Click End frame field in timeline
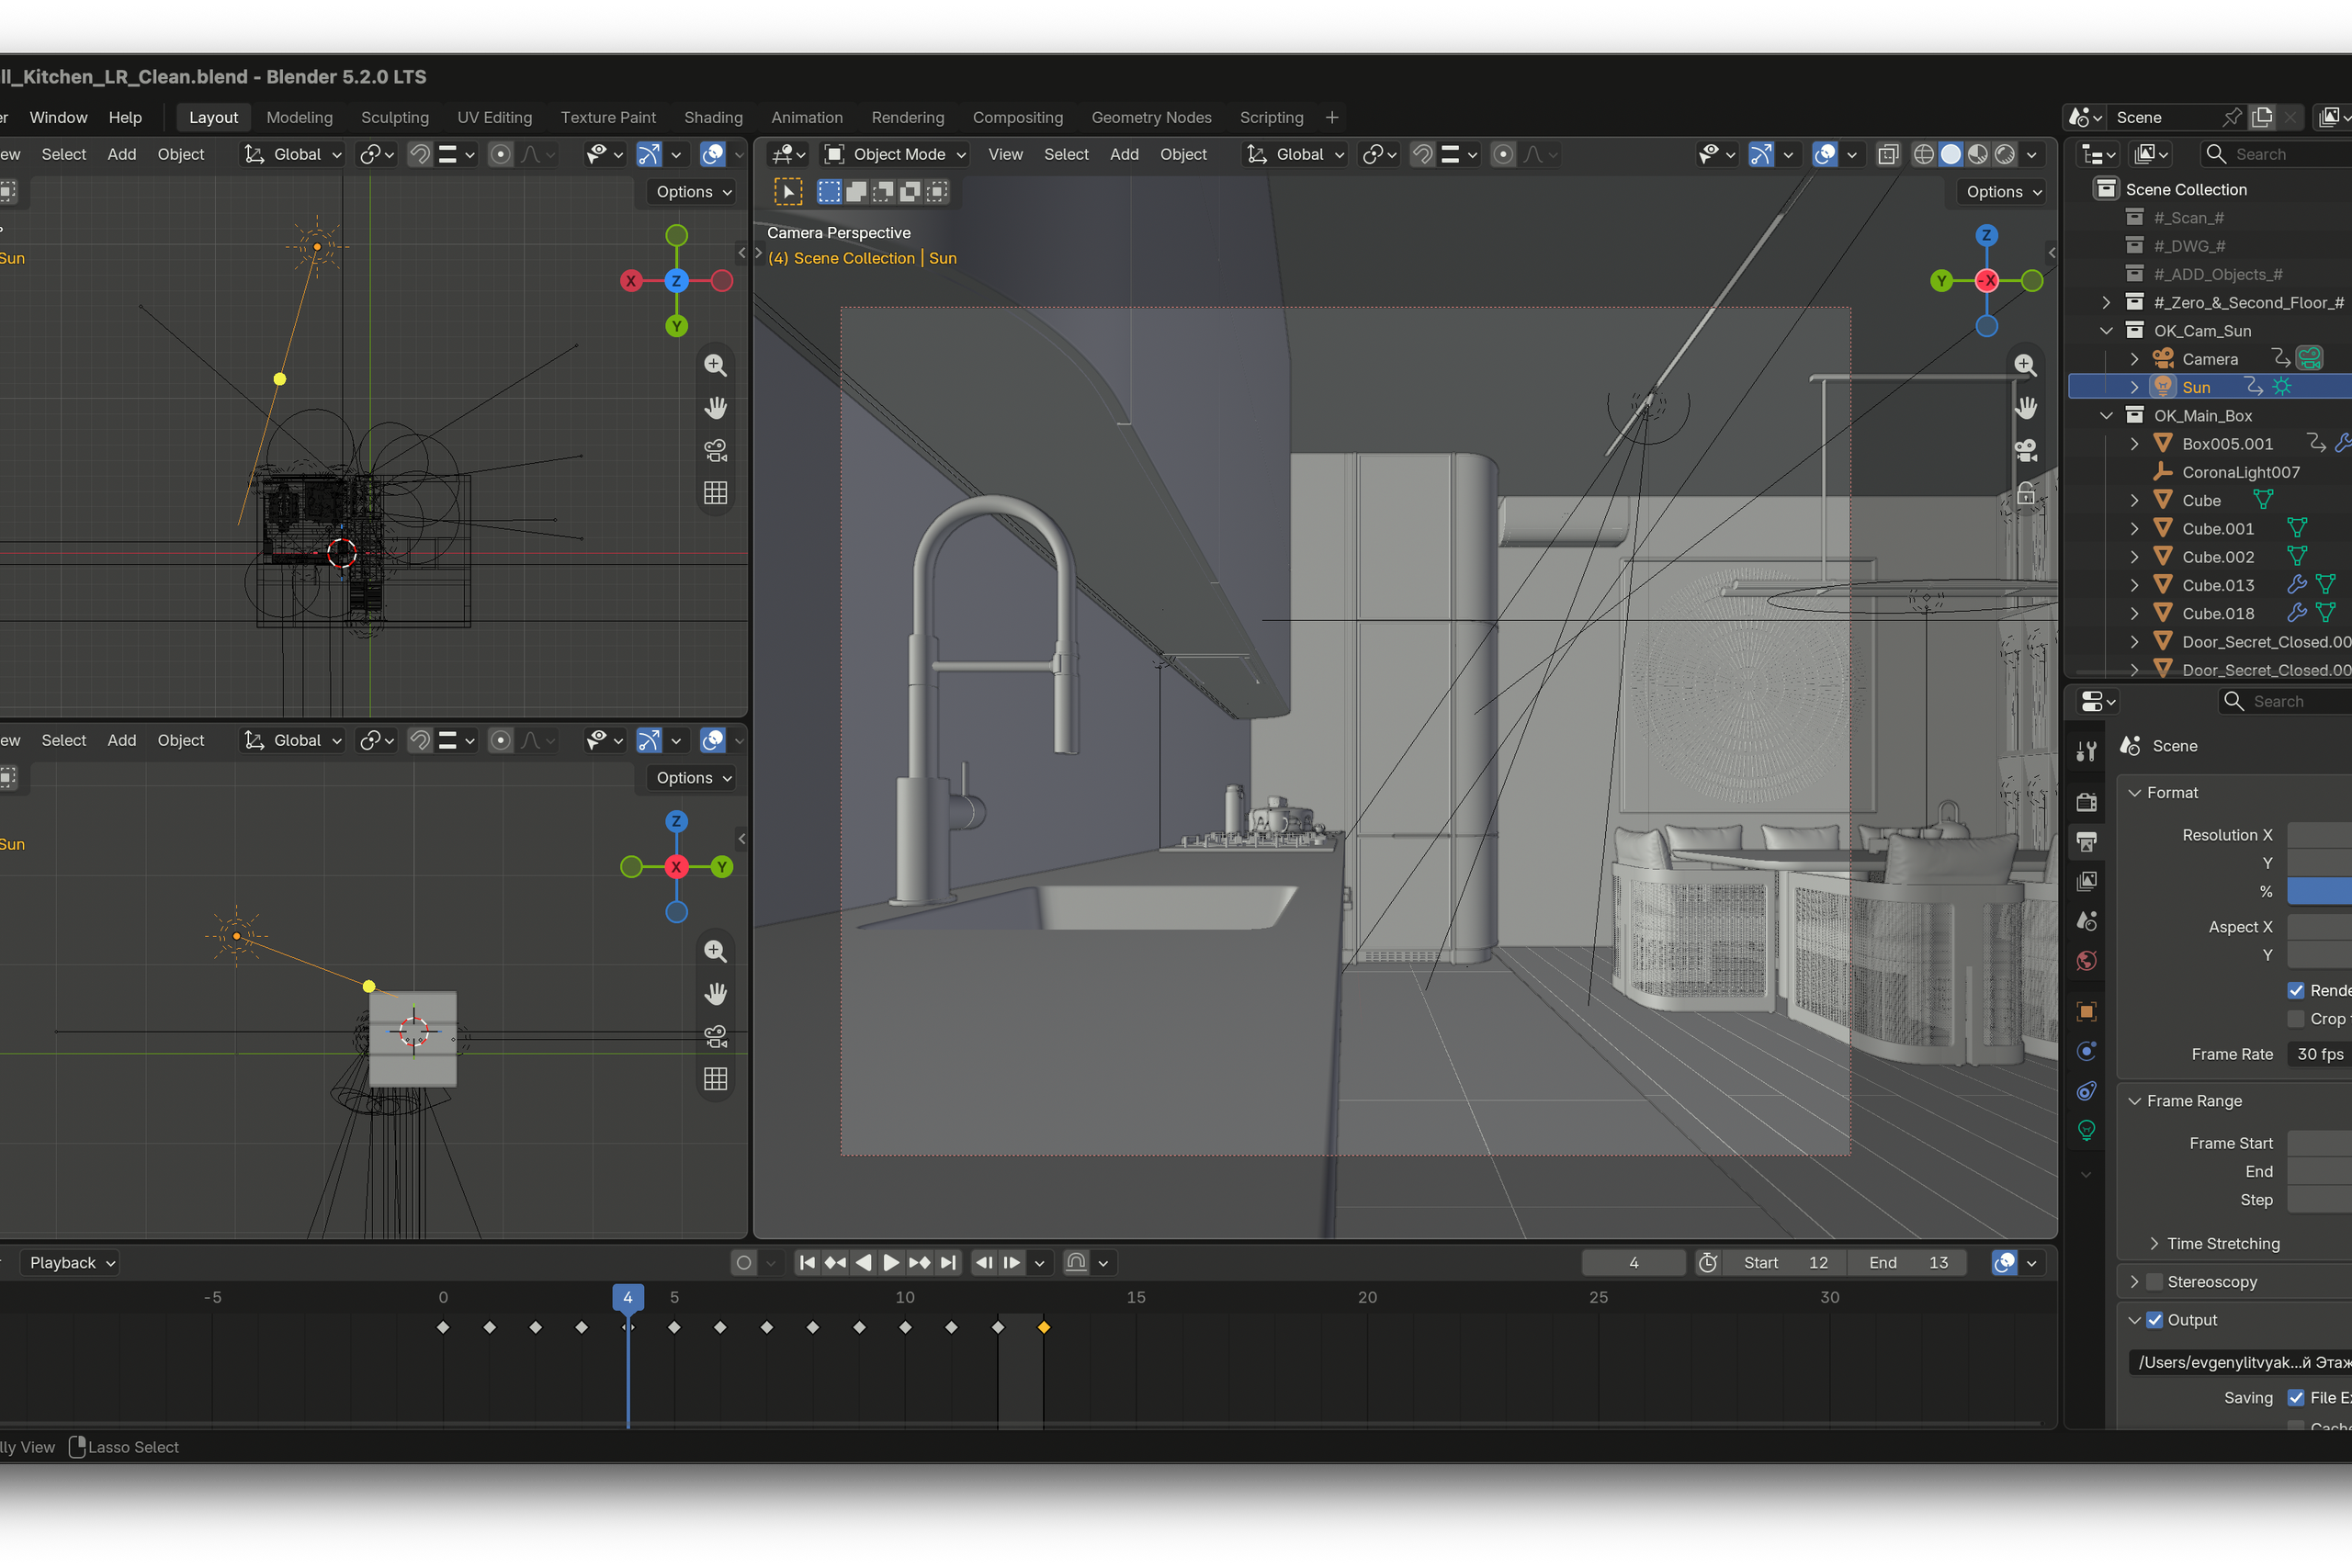 pos(1906,1263)
